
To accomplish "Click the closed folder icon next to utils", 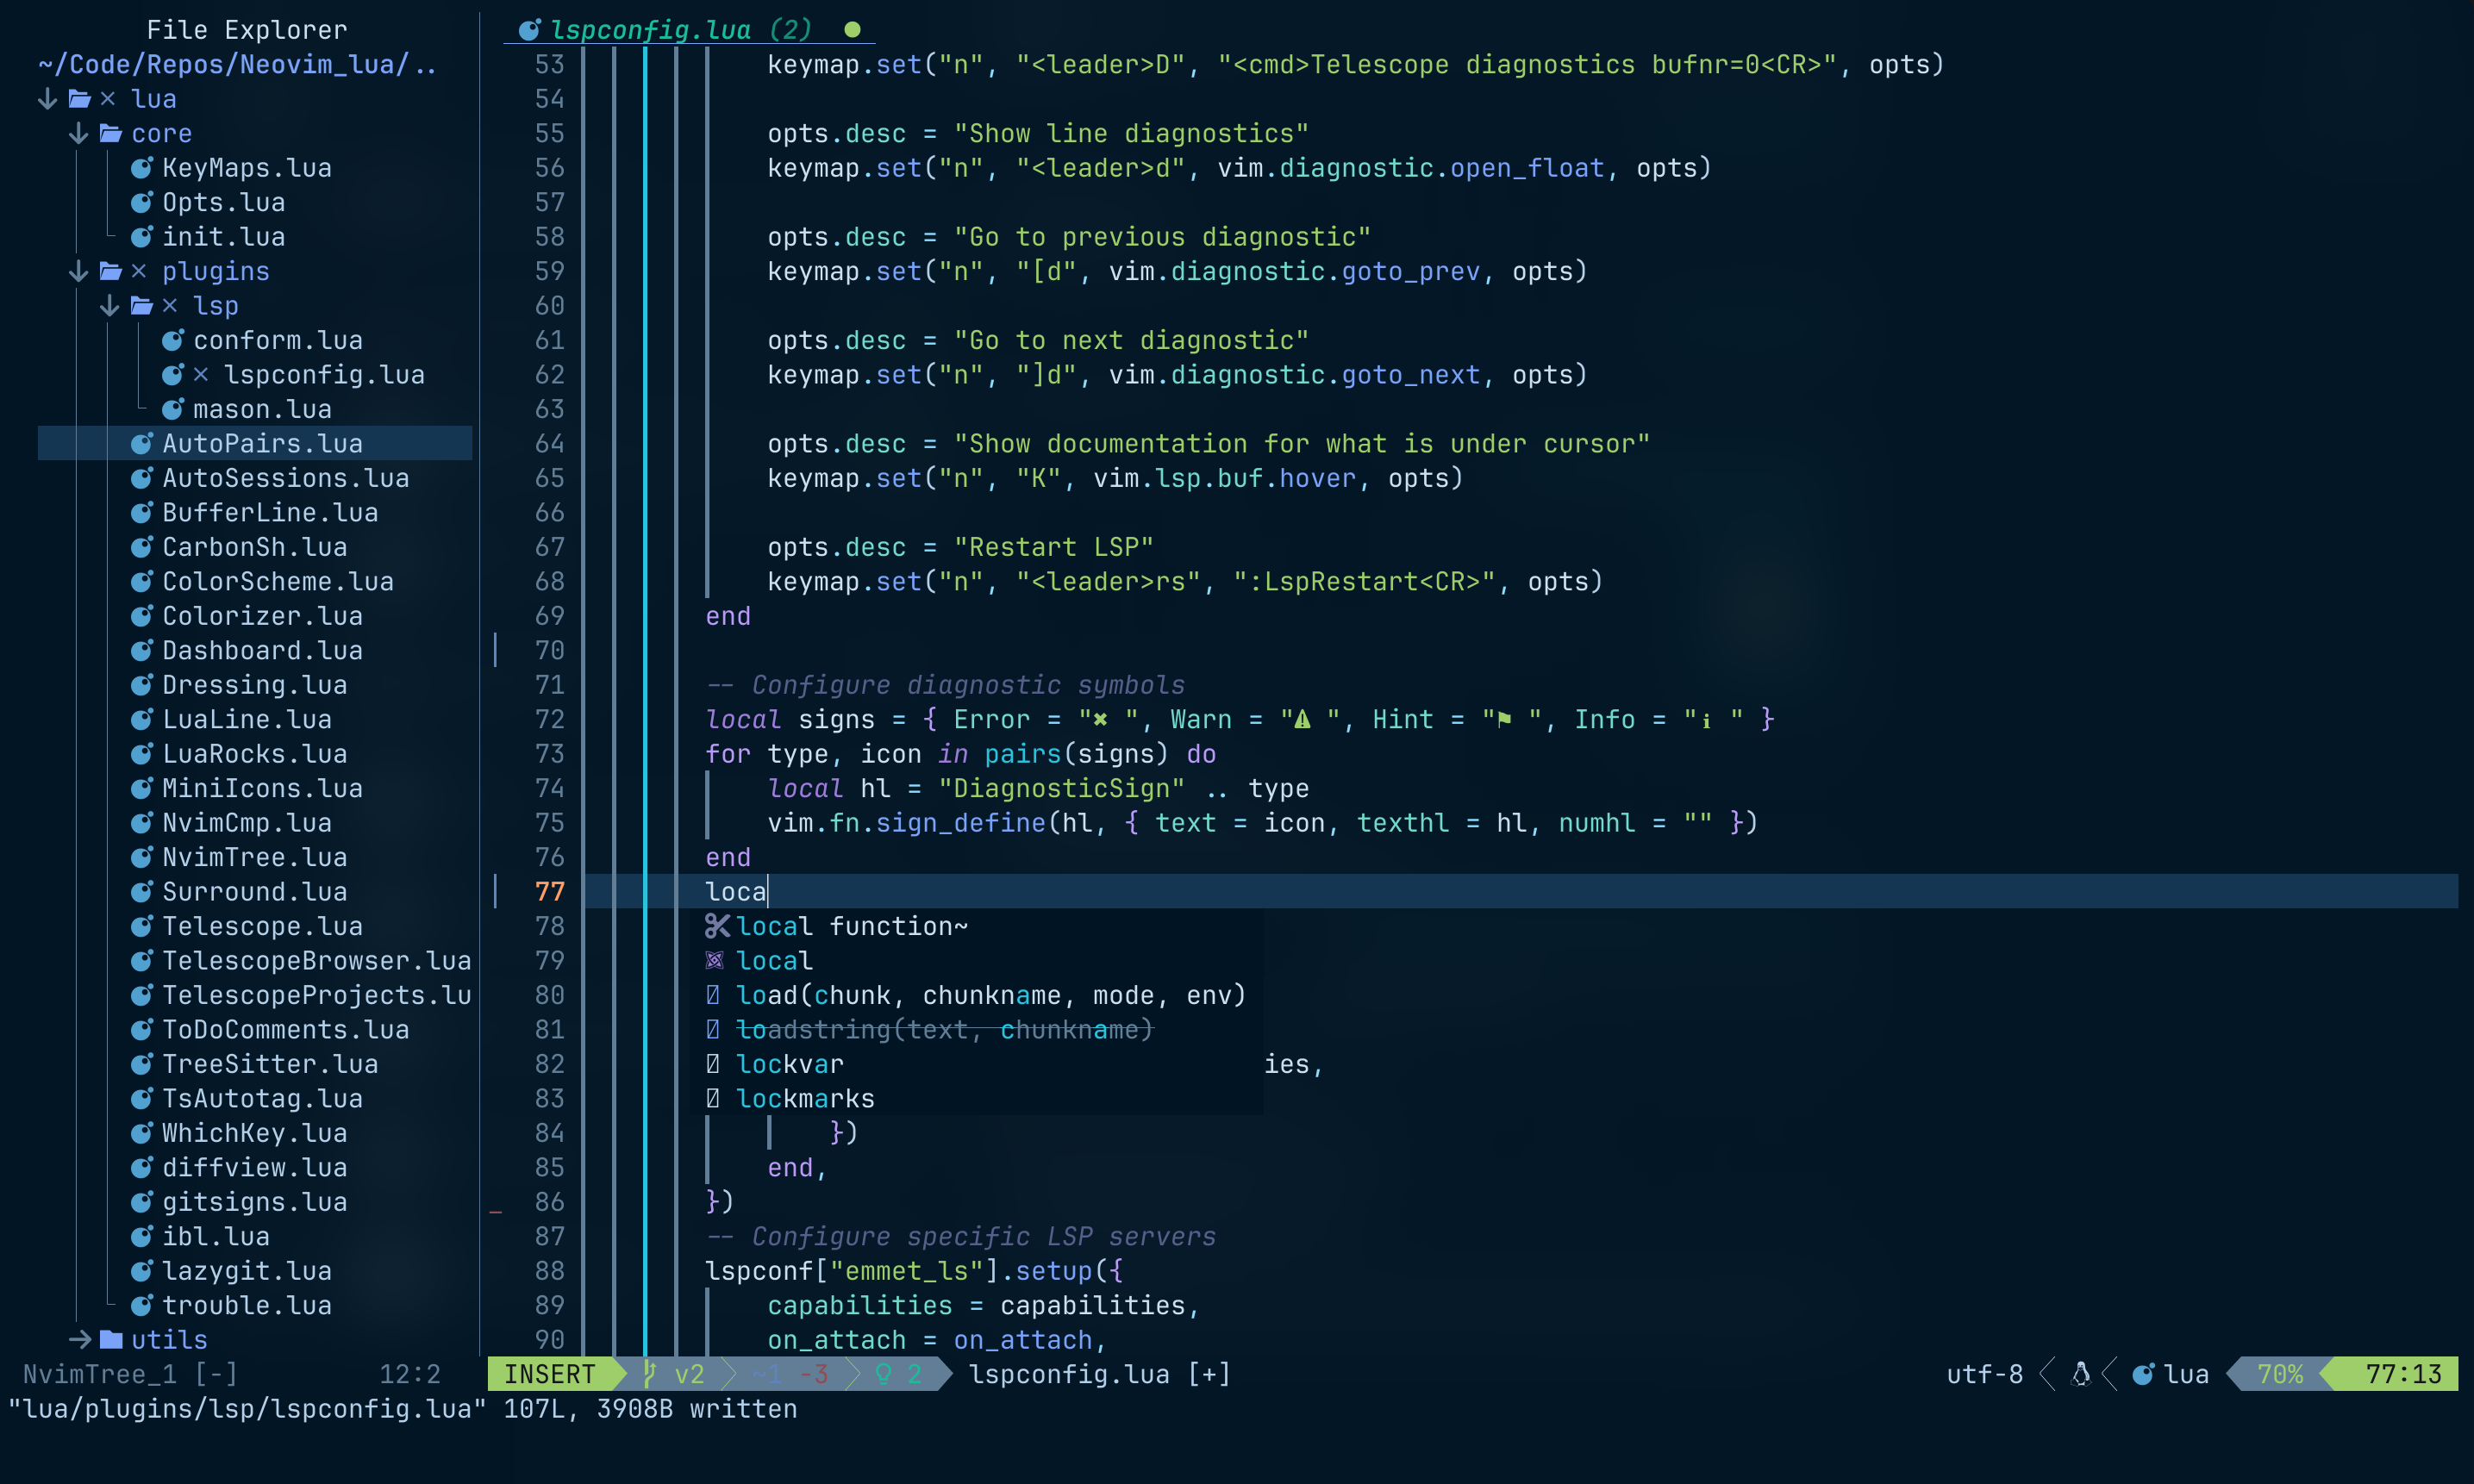I will pyautogui.click(x=111, y=1339).
